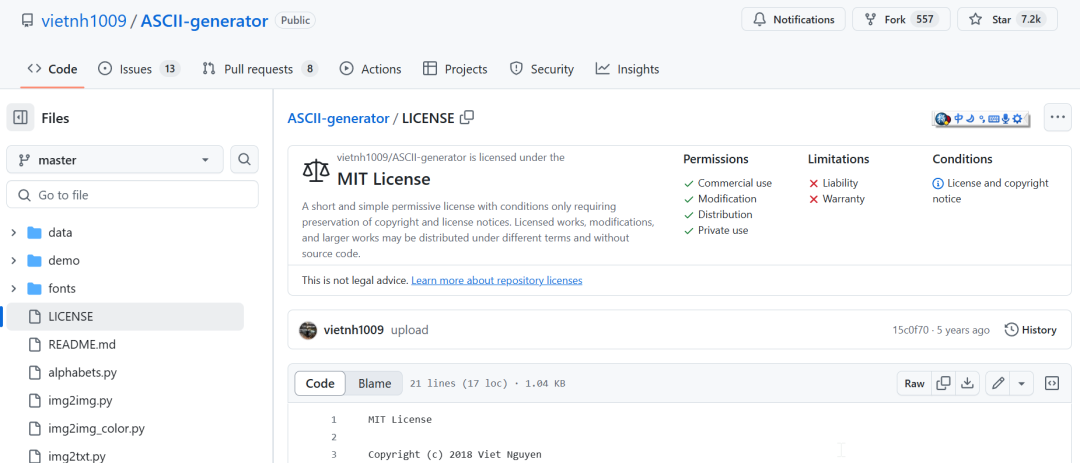Open alphabets.py in the file tree
This screenshot has height=463, width=1080.
coord(83,373)
